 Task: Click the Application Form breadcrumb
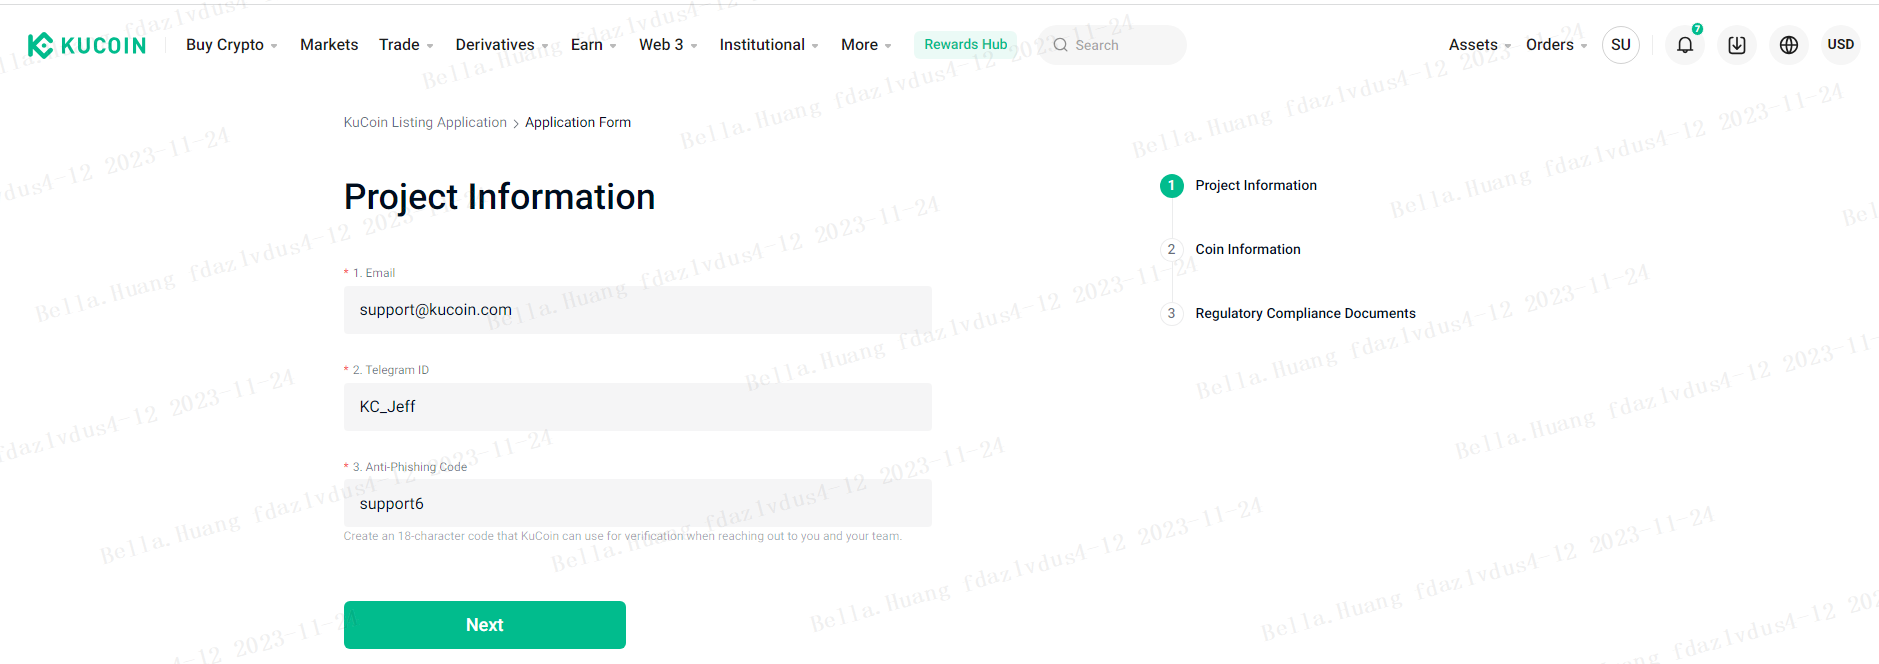578,122
